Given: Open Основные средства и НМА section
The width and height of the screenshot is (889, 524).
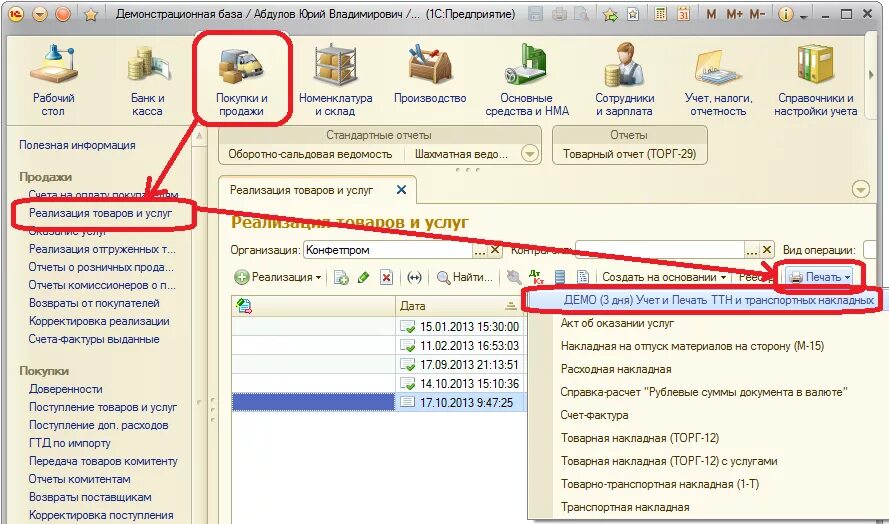Looking at the screenshot, I should [x=527, y=79].
